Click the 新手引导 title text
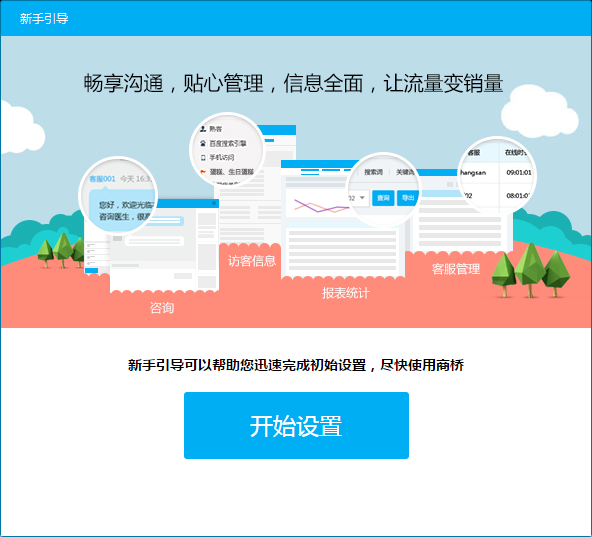Viewport: 592px width, 537px height. coord(44,18)
